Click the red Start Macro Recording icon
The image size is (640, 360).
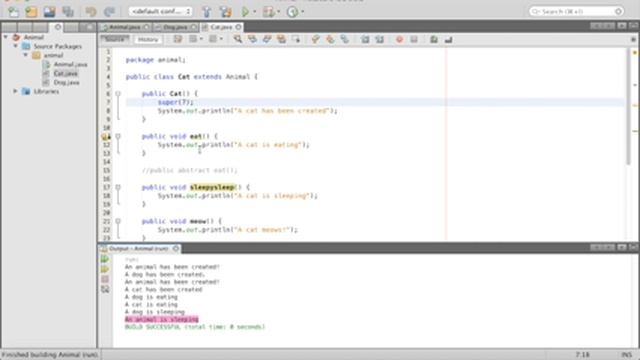(399, 39)
